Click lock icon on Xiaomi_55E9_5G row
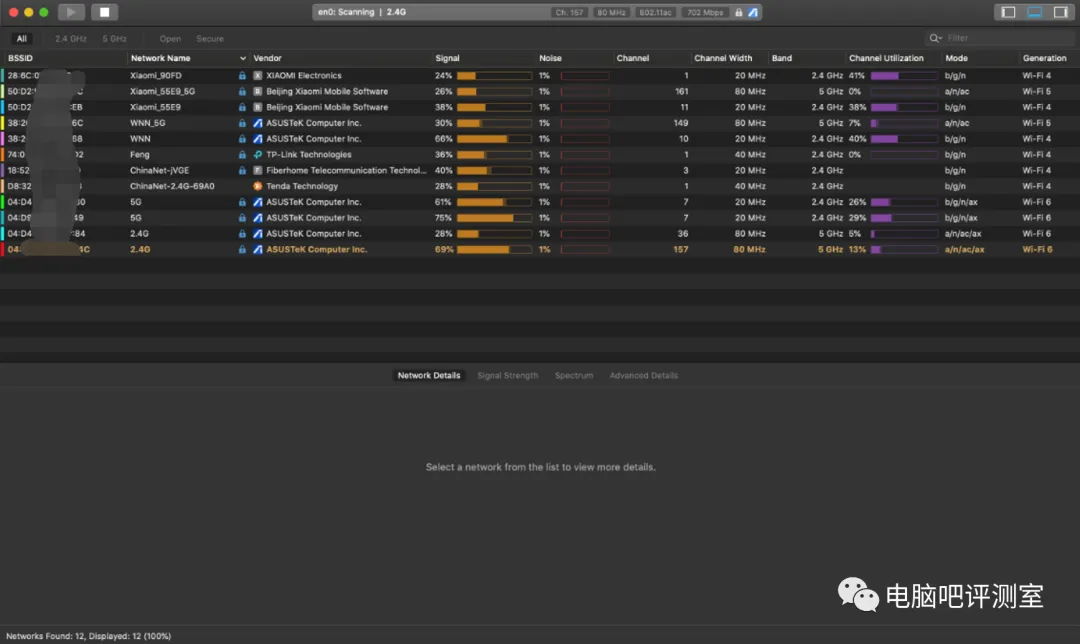Screen dimensions: 1080x644 tap(242, 92)
